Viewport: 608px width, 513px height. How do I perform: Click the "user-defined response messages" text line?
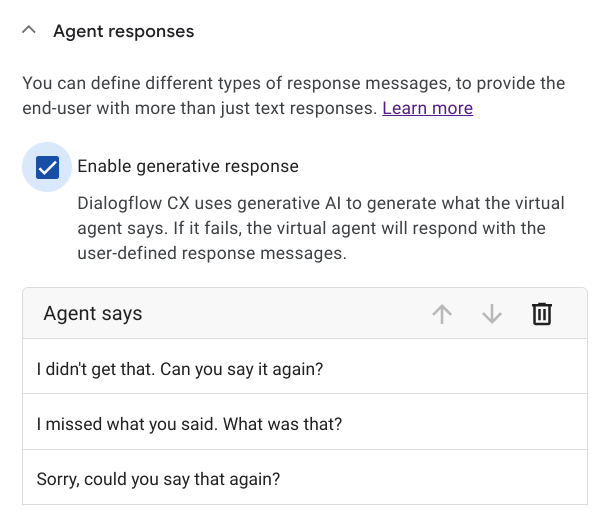[211, 253]
